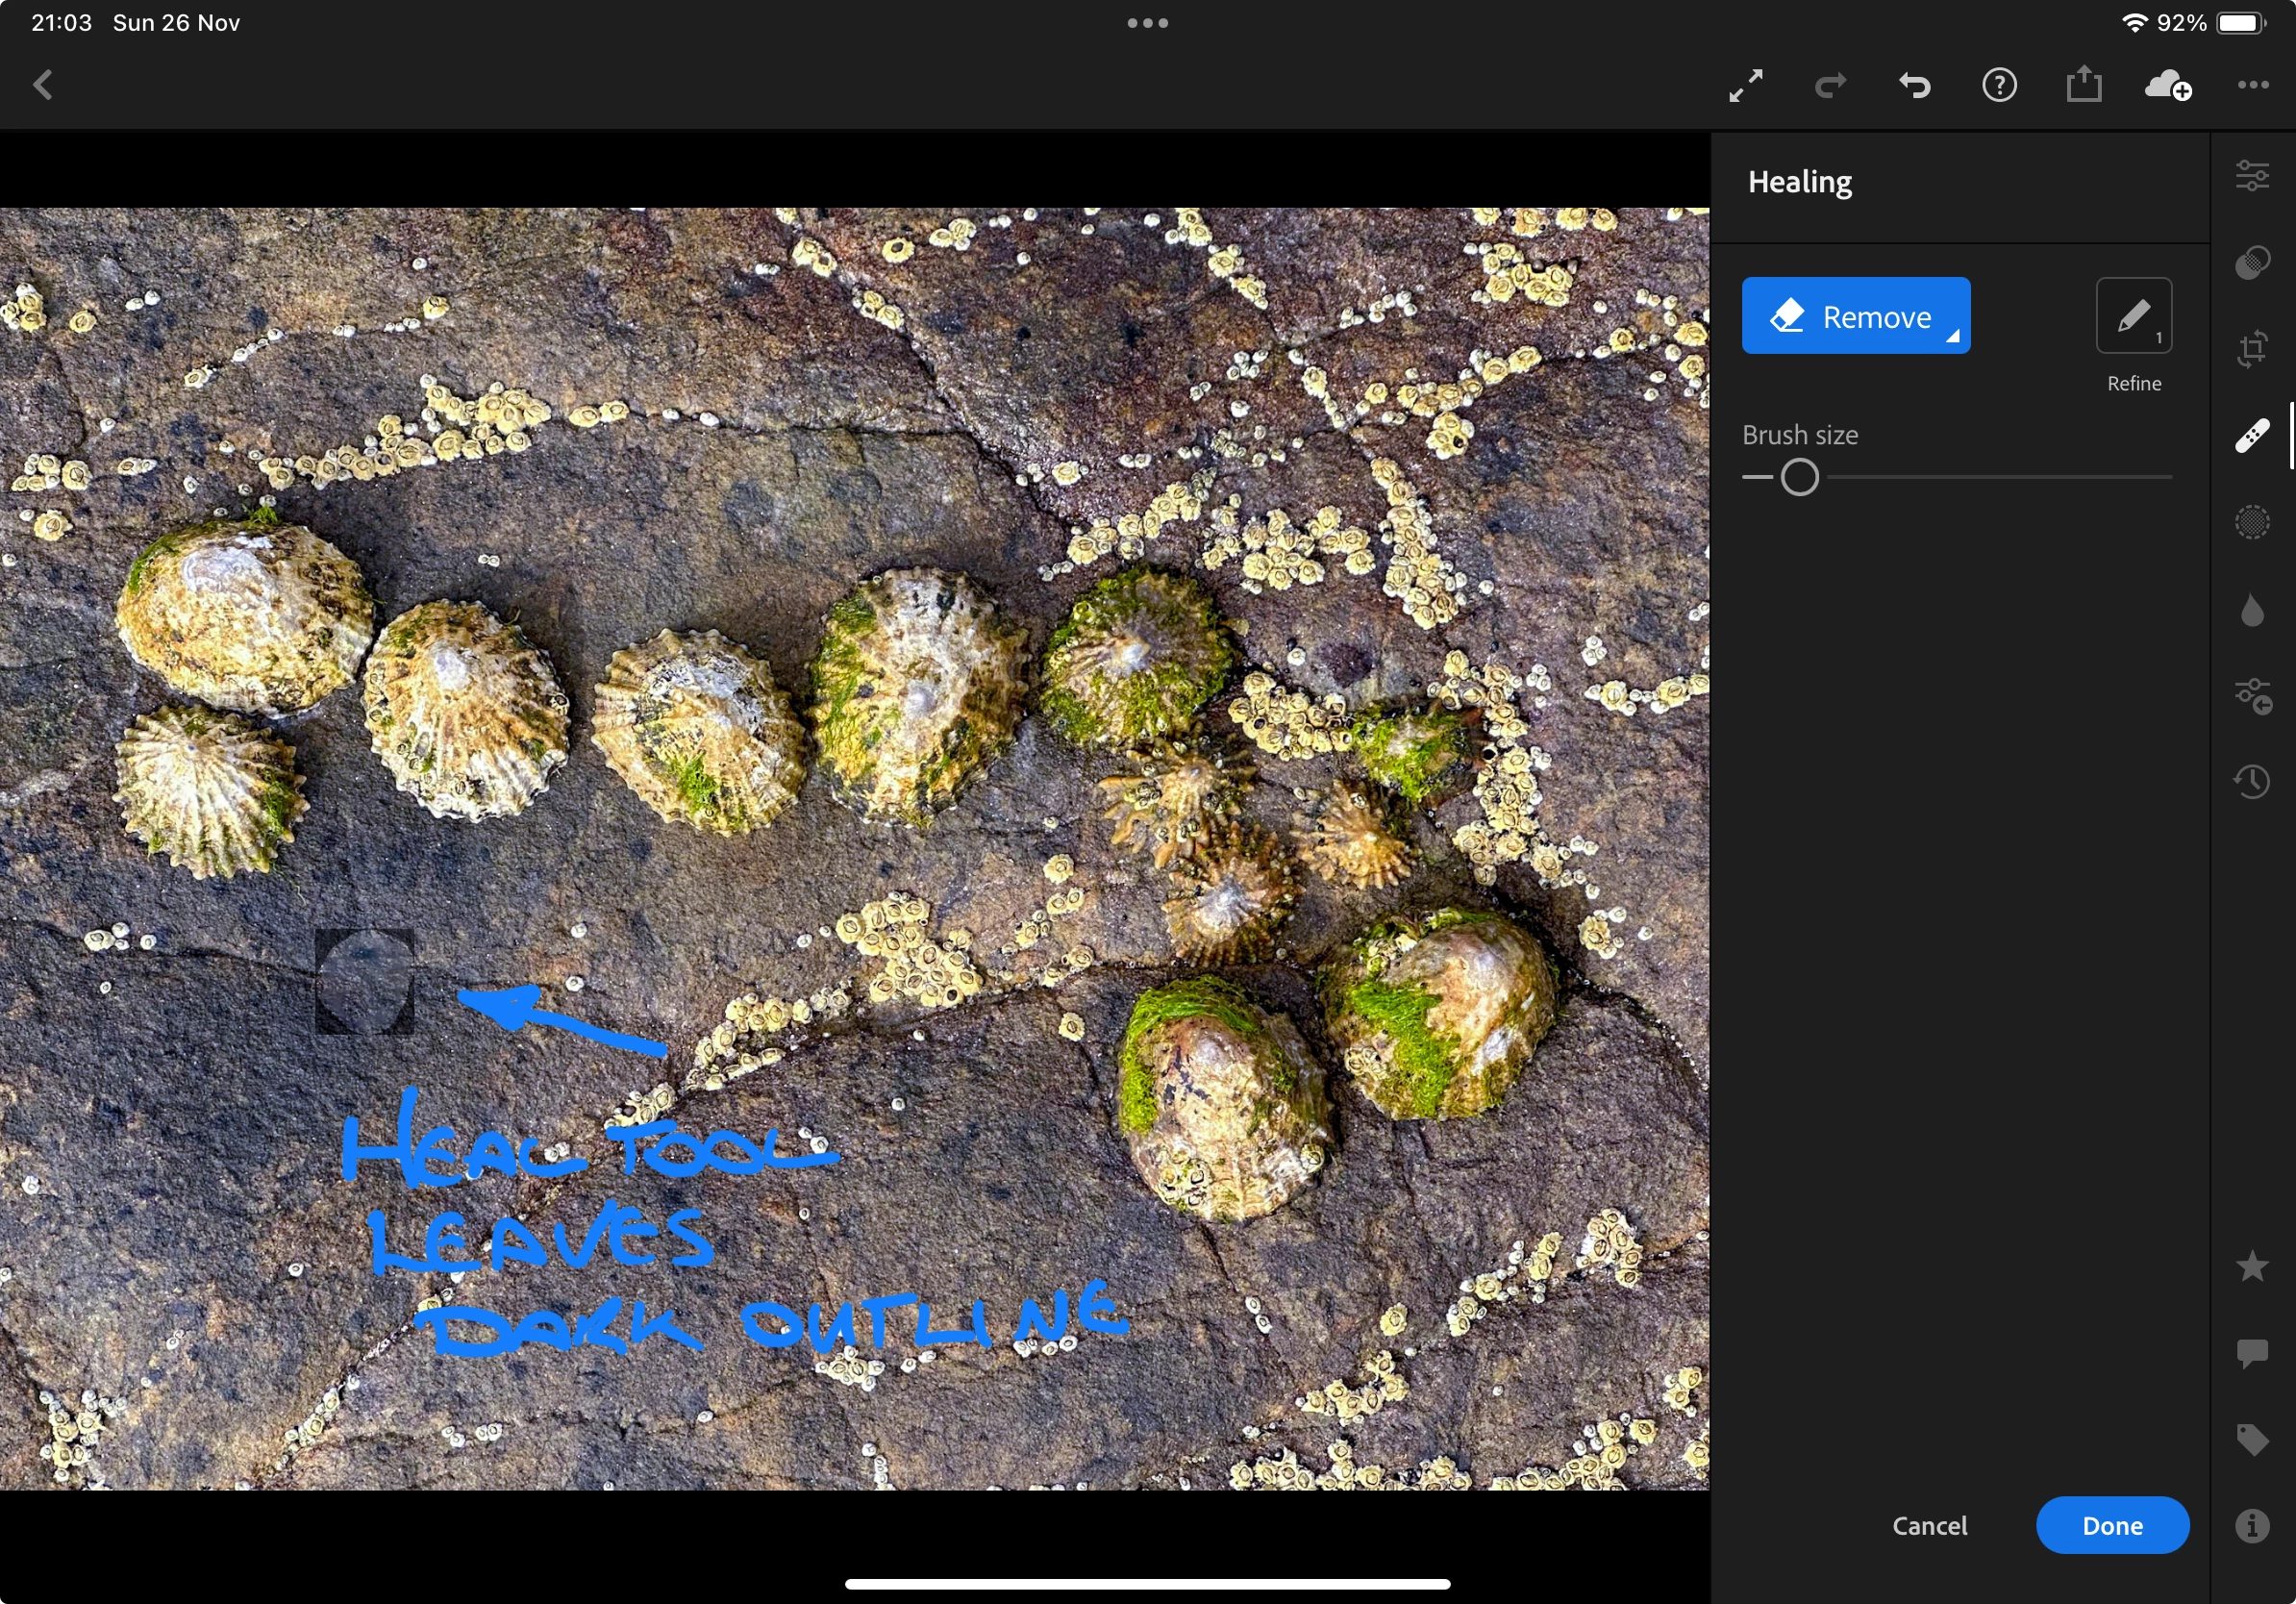This screenshot has height=1604, width=2296.
Task: Open the keywords tag panel
Action: (2251, 1439)
